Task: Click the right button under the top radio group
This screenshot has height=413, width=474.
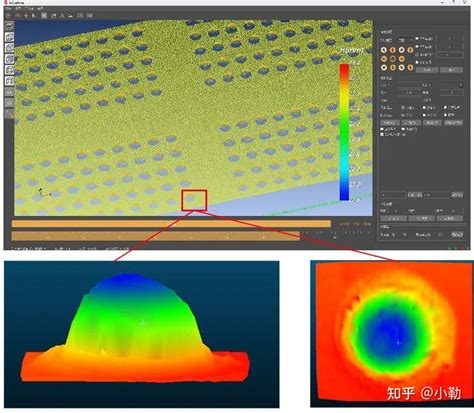Action: tap(451, 70)
